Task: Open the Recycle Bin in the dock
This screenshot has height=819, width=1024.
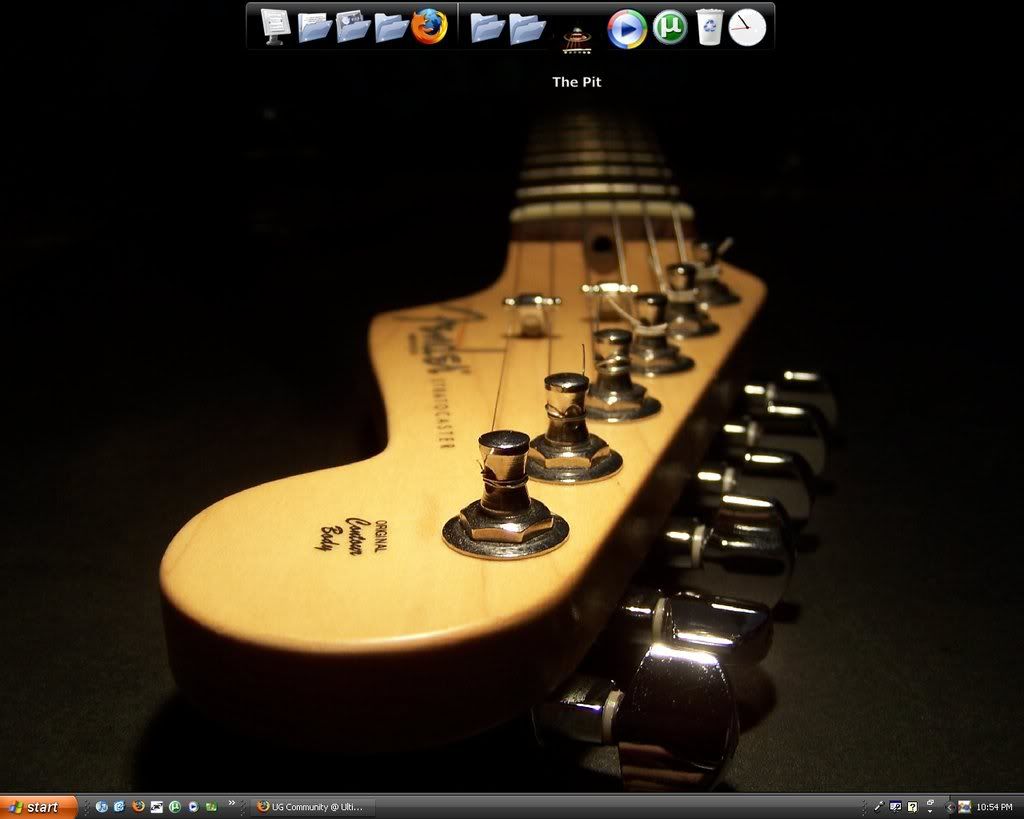Action: point(709,27)
